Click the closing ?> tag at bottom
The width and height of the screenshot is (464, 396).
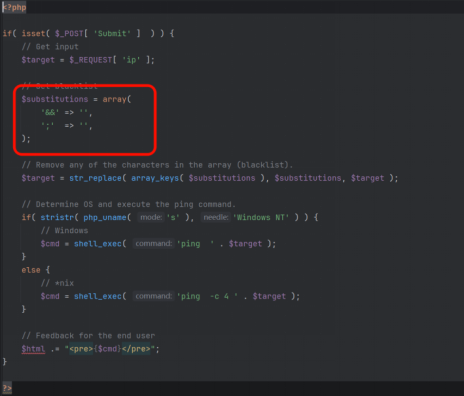[7, 388]
